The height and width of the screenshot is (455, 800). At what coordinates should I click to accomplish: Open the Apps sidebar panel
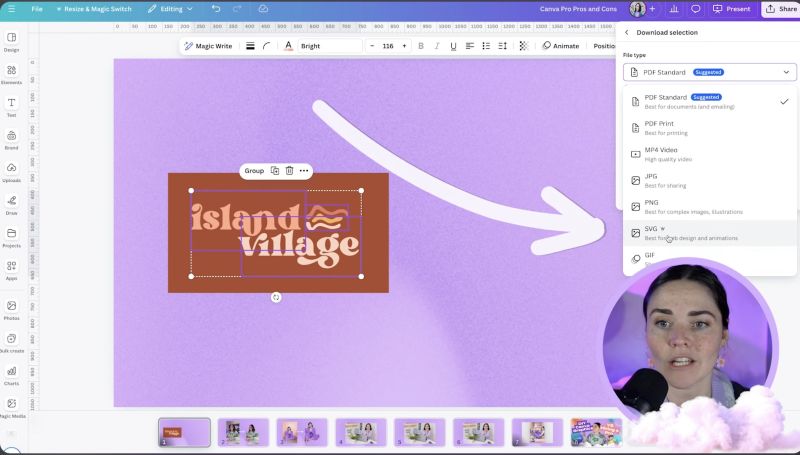click(11, 270)
